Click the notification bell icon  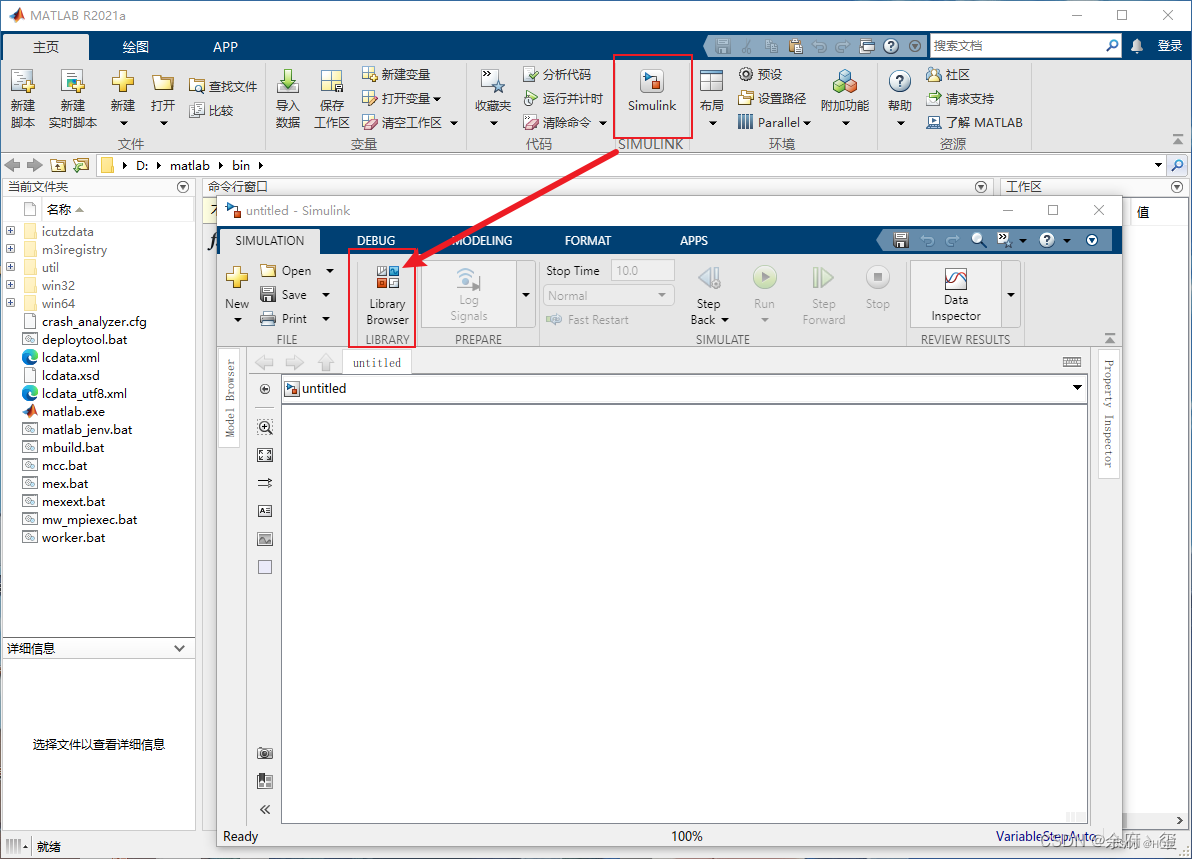[1137, 46]
